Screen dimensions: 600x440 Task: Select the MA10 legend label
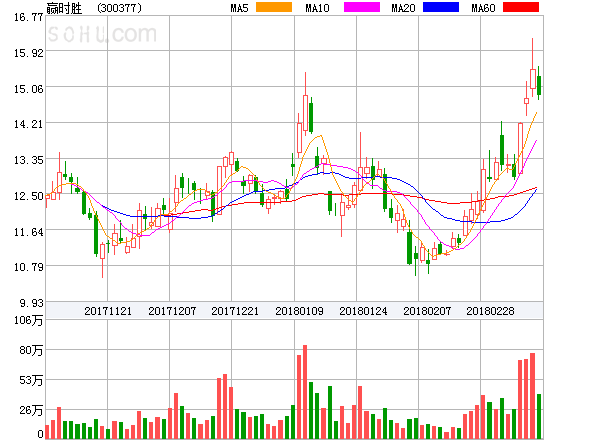[x=317, y=8]
